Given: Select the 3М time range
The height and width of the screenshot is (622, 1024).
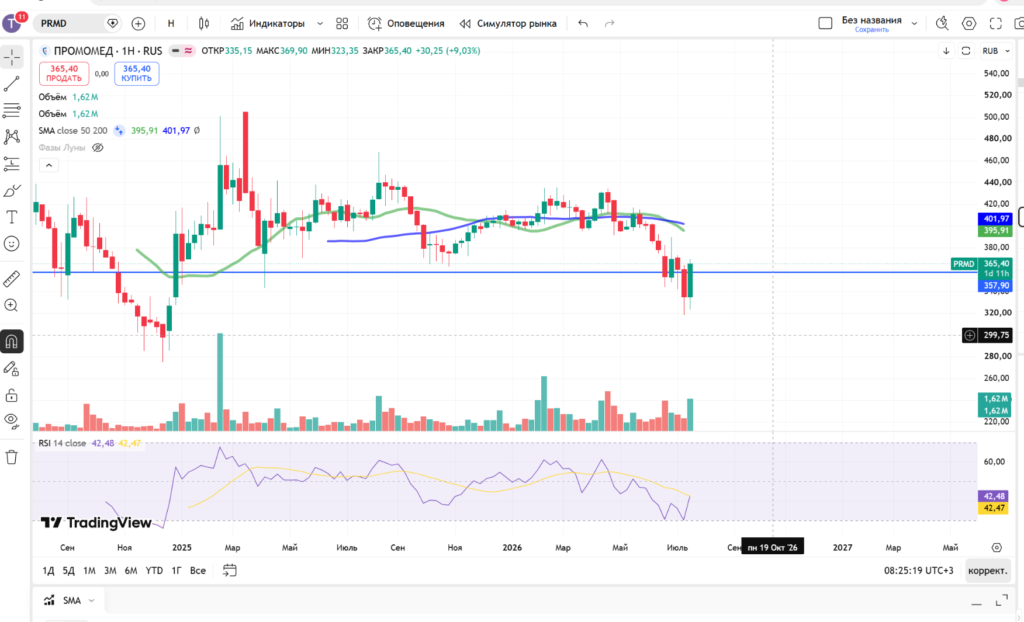Looking at the screenshot, I should pos(110,570).
